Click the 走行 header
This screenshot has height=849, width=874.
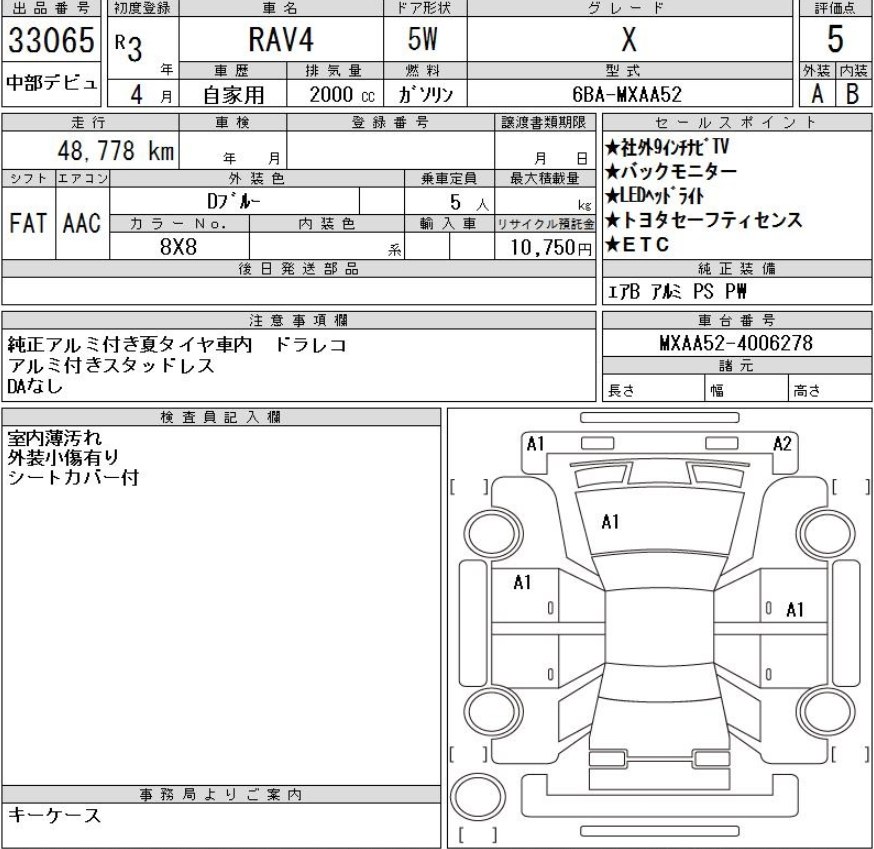tap(88, 122)
